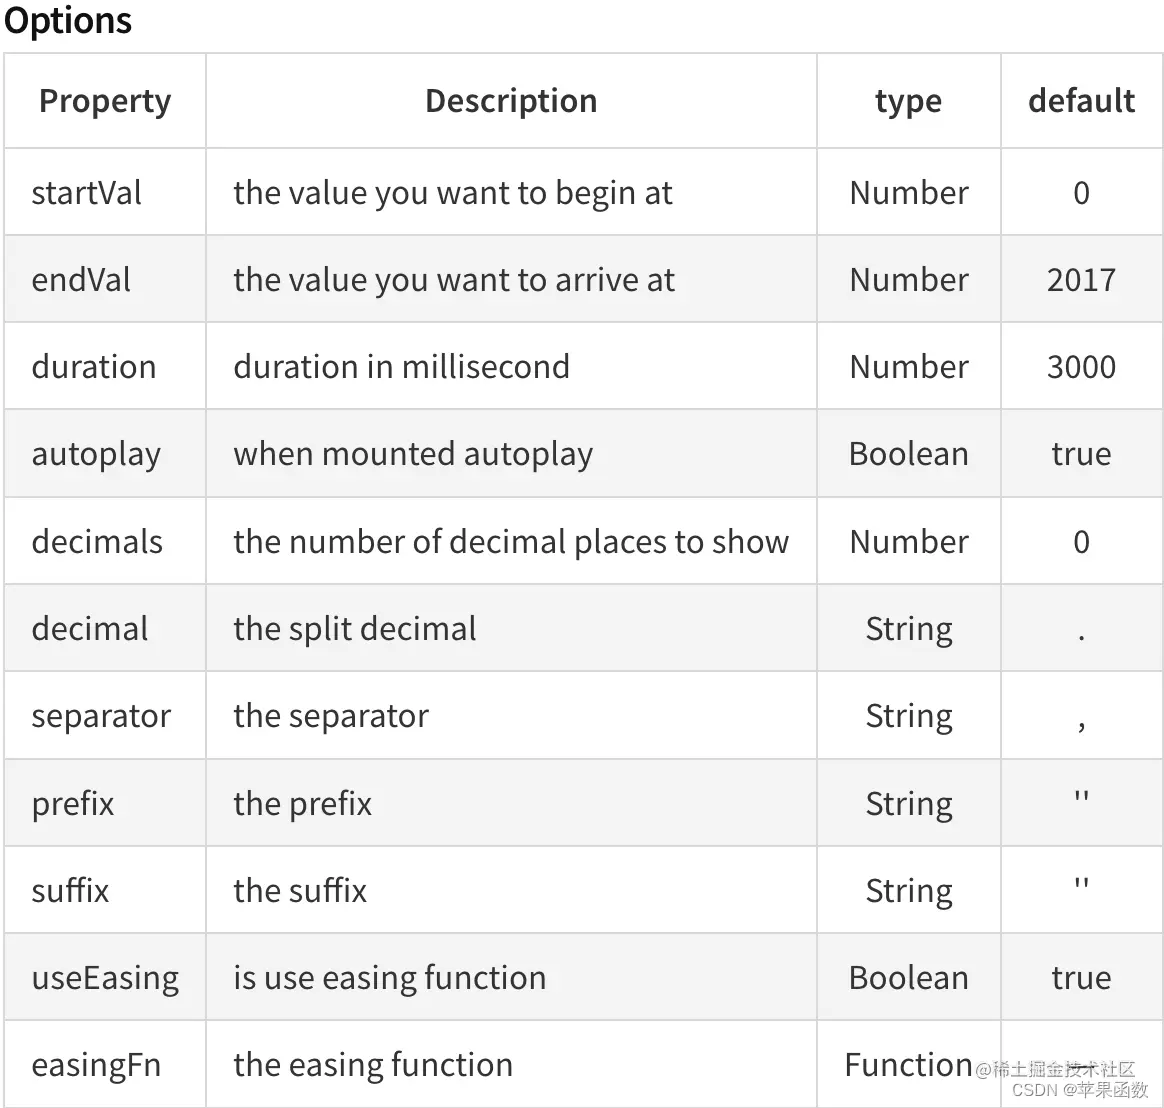Select the Property column header
1164x1108 pixels.
(x=105, y=101)
